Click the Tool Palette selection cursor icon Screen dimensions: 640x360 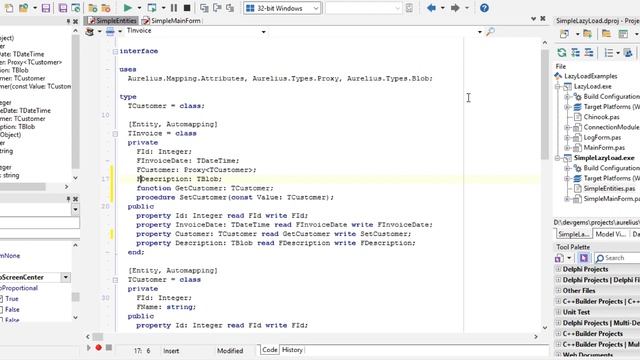584,258
